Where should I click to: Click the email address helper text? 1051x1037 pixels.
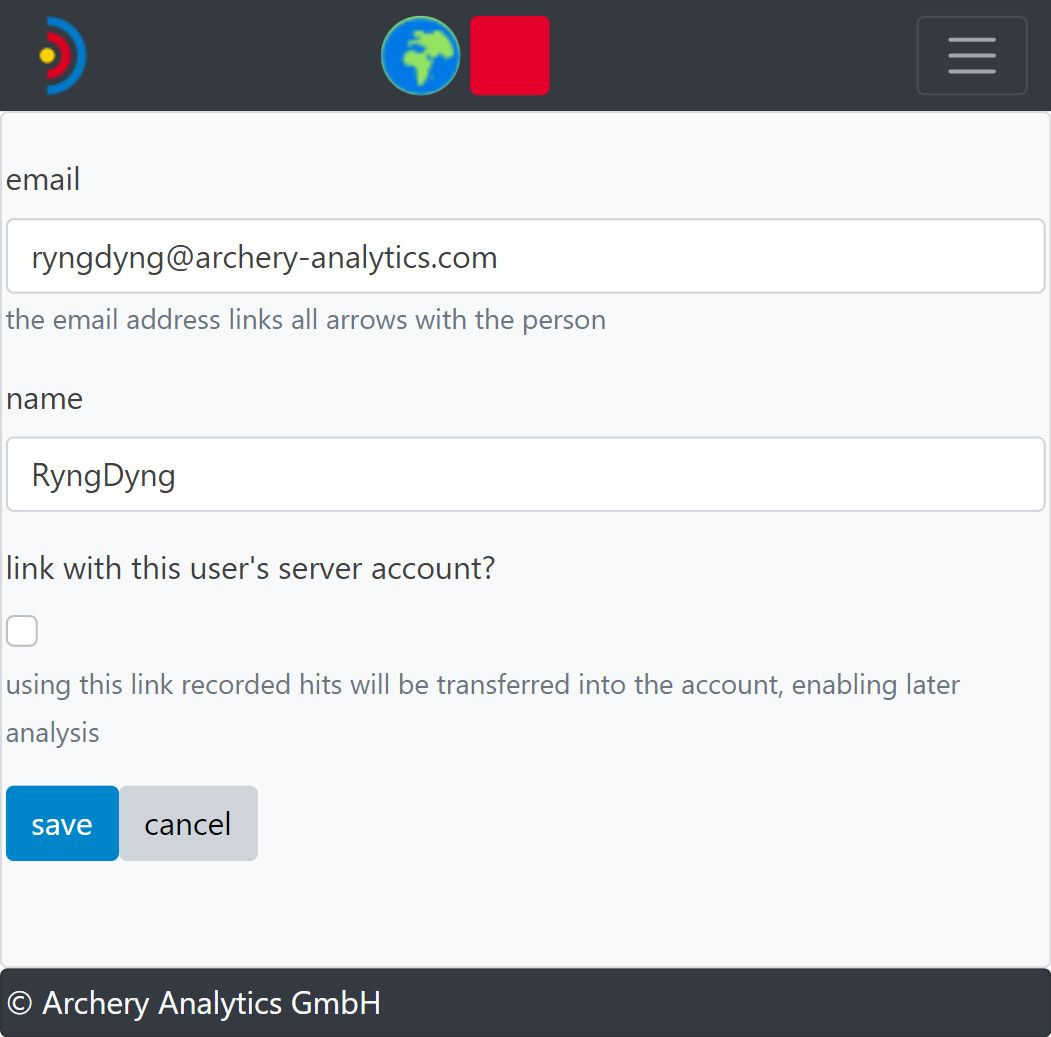305,320
